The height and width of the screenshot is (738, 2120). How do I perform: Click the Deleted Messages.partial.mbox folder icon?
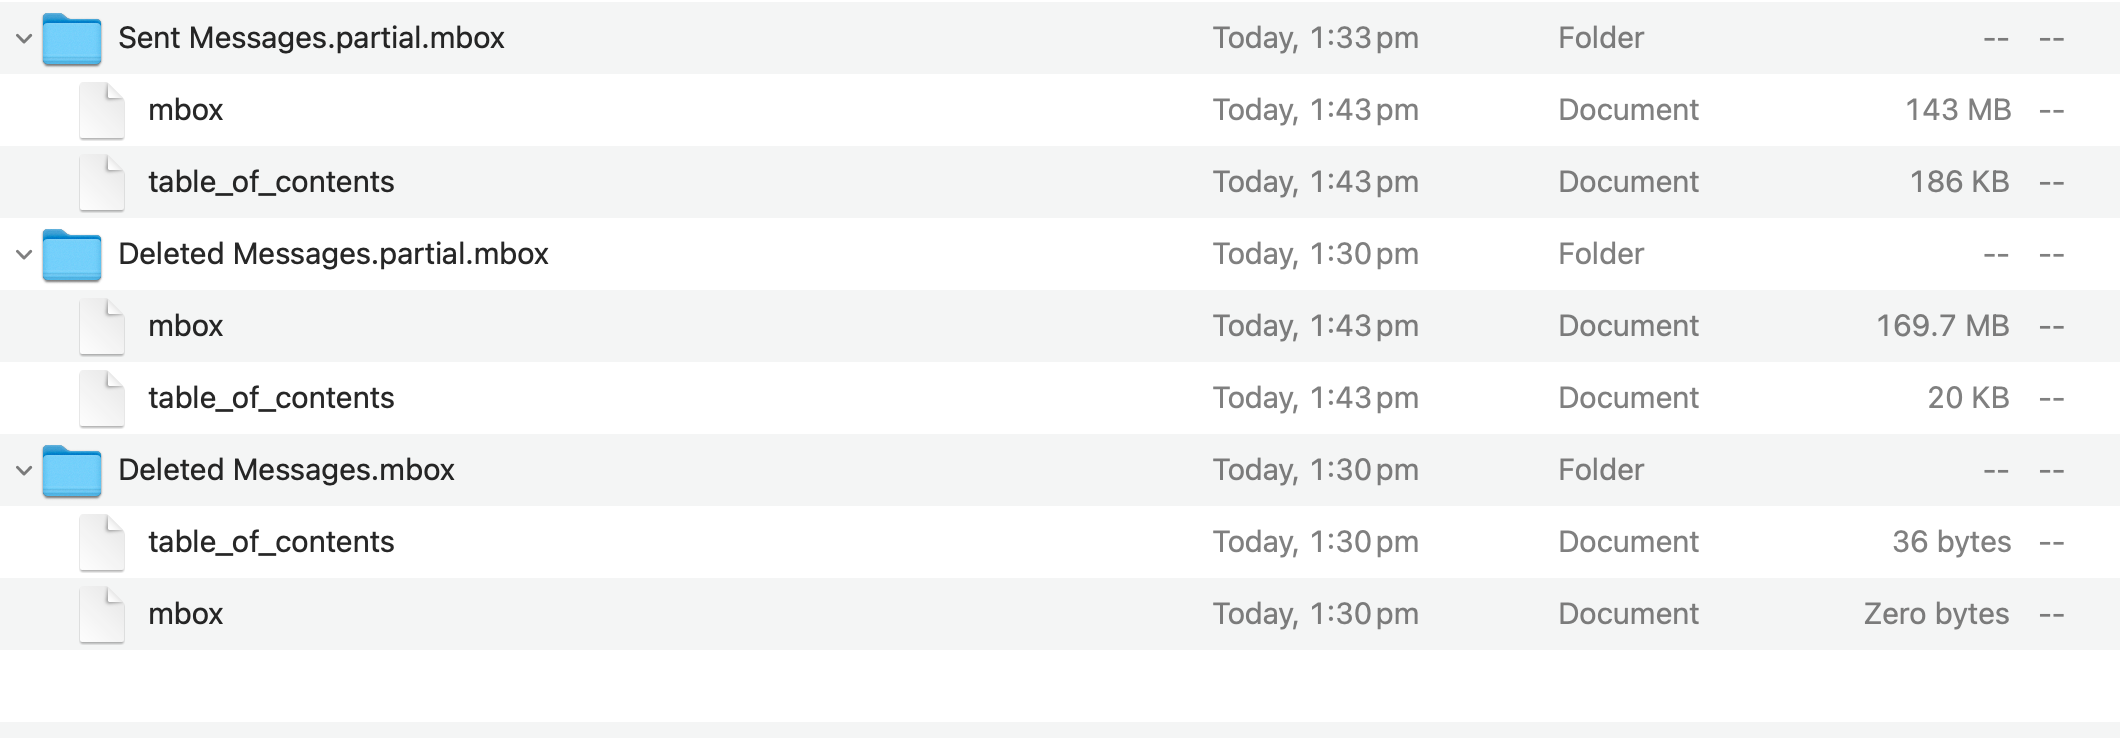[x=72, y=254]
